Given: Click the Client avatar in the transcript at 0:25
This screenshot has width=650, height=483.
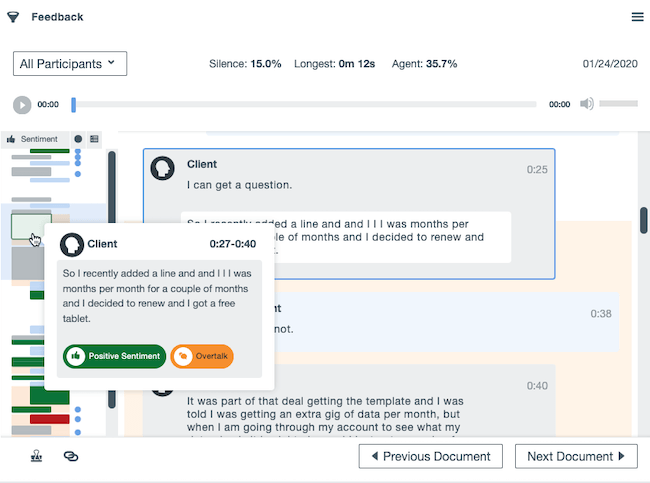Looking at the screenshot, I should pos(162,168).
